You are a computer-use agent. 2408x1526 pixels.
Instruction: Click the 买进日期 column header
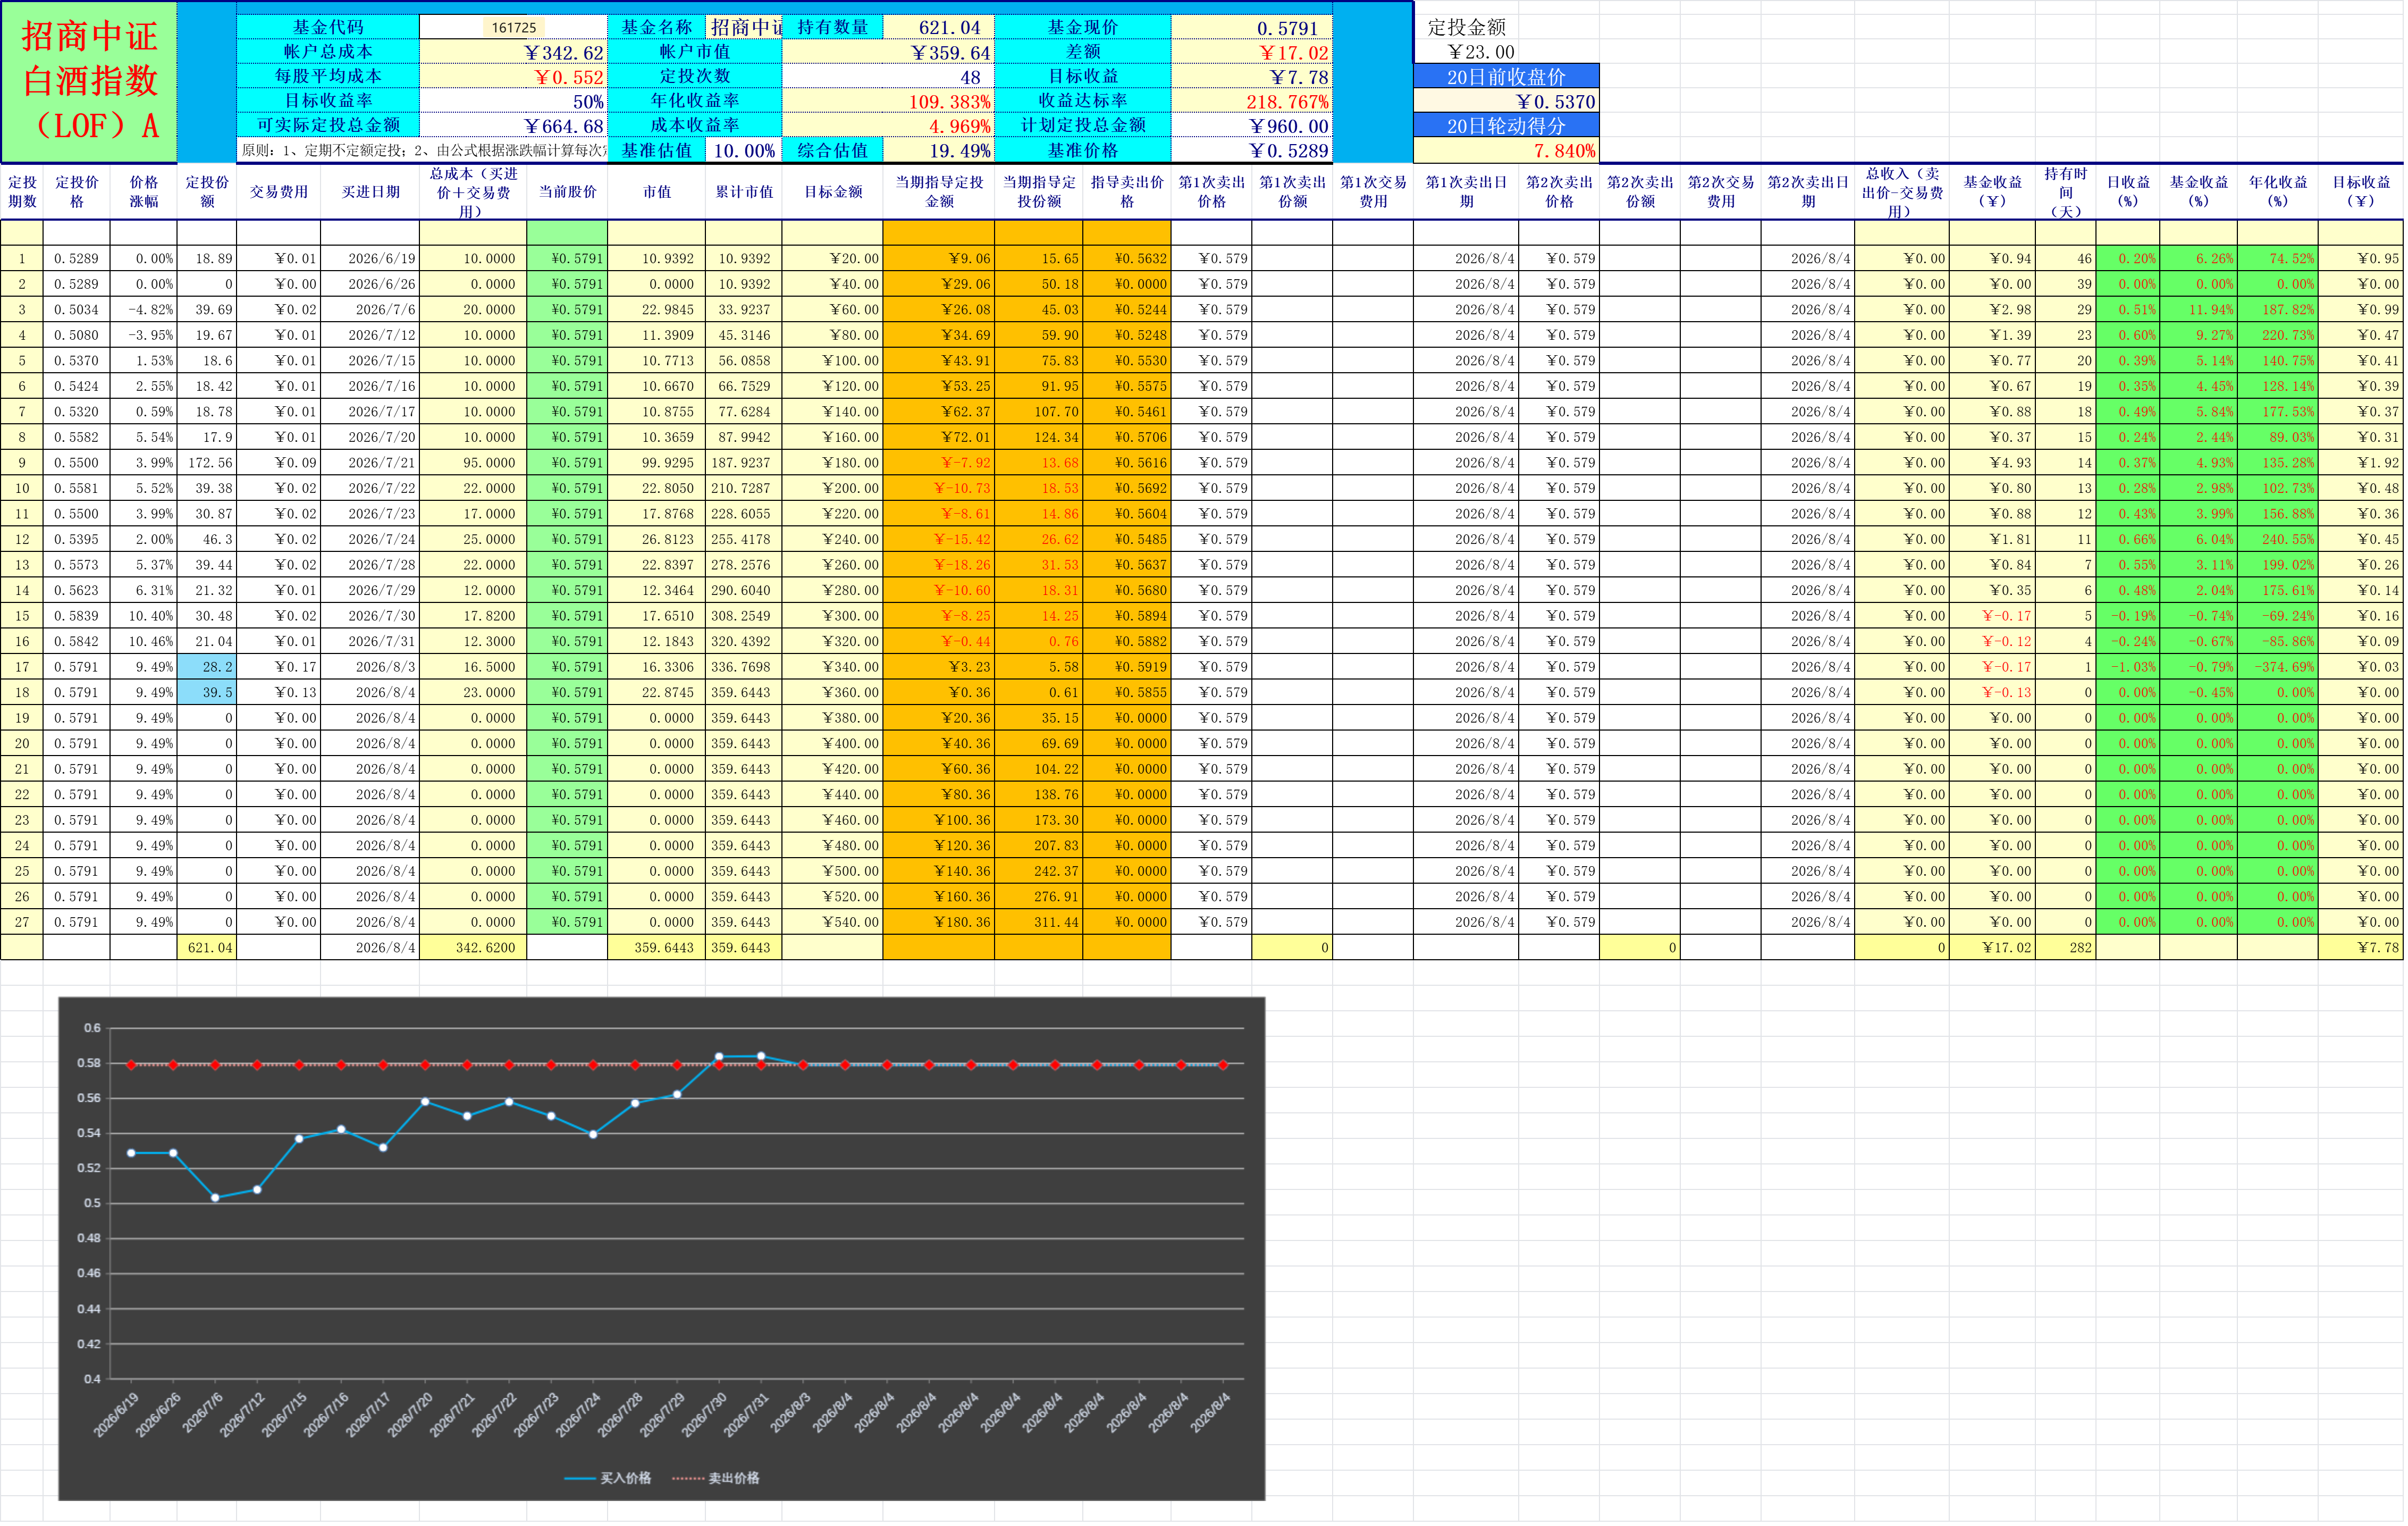click(x=370, y=191)
